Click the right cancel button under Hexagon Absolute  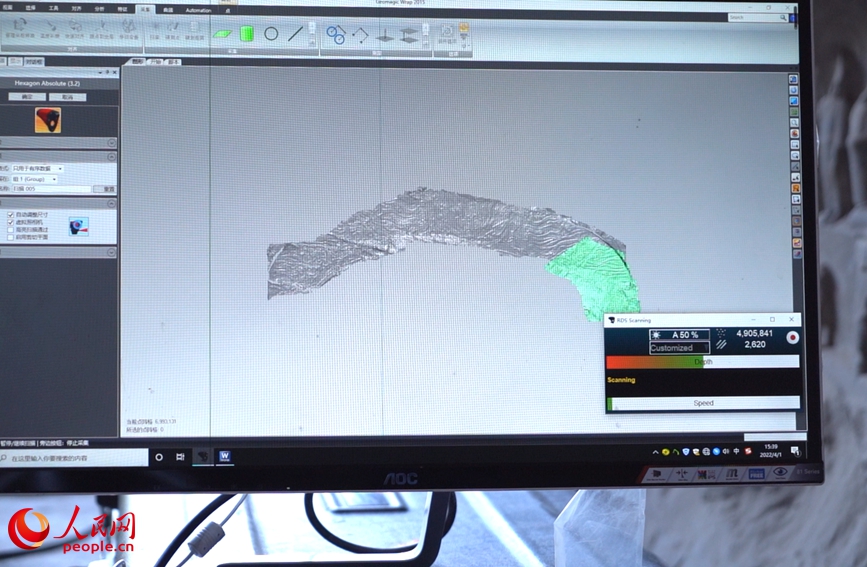pyautogui.click(x=67, y=97)
